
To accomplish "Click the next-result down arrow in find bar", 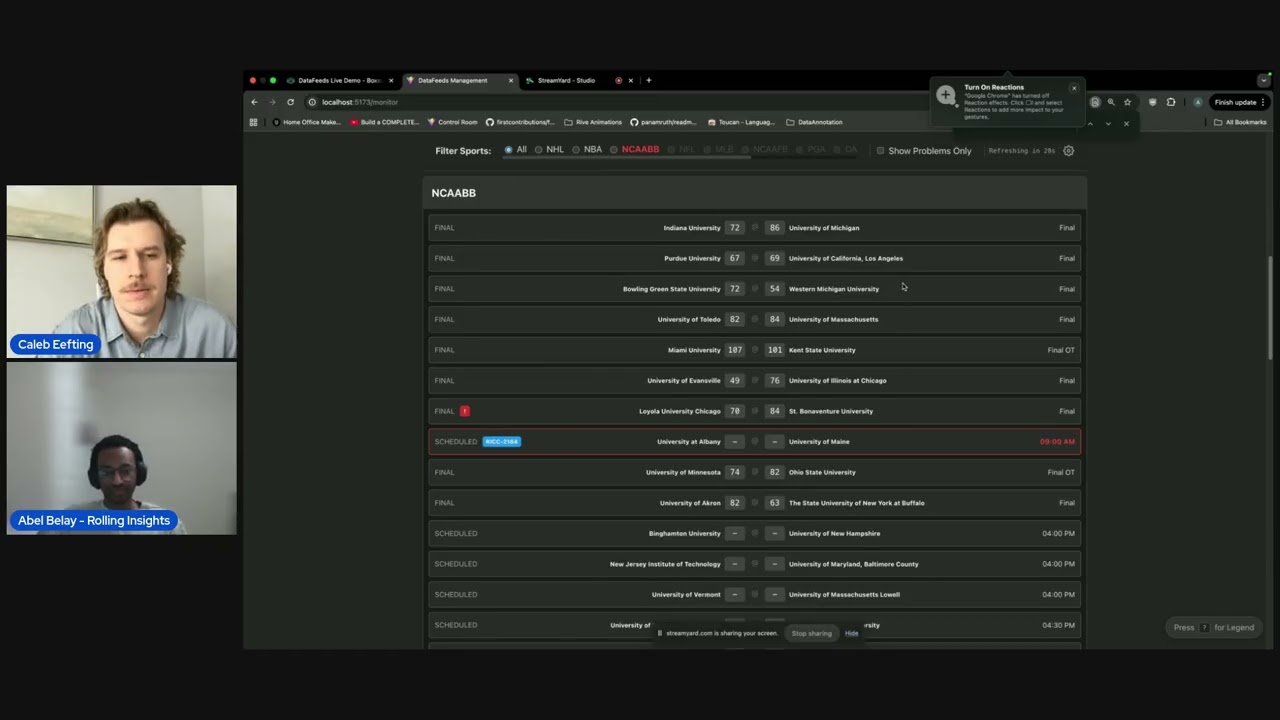I will pyautogui.click(x=1108, y=124).
